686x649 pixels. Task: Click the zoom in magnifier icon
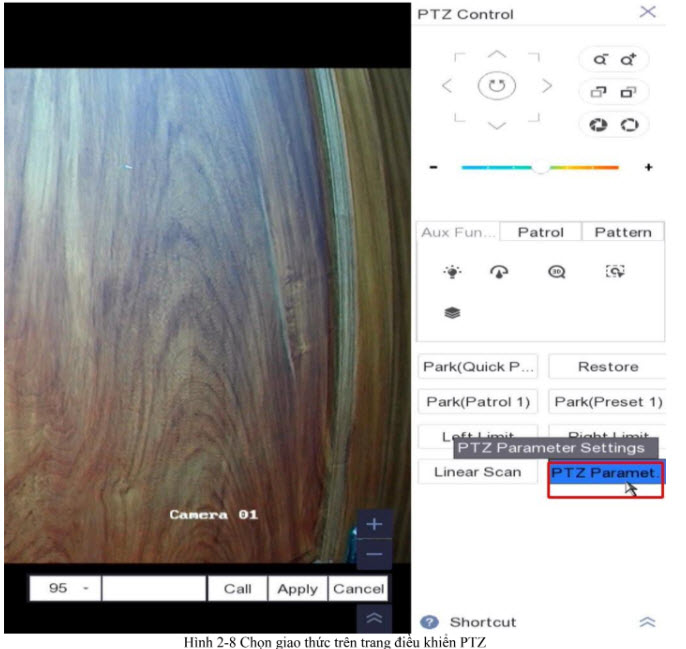(x=628, y=59)
